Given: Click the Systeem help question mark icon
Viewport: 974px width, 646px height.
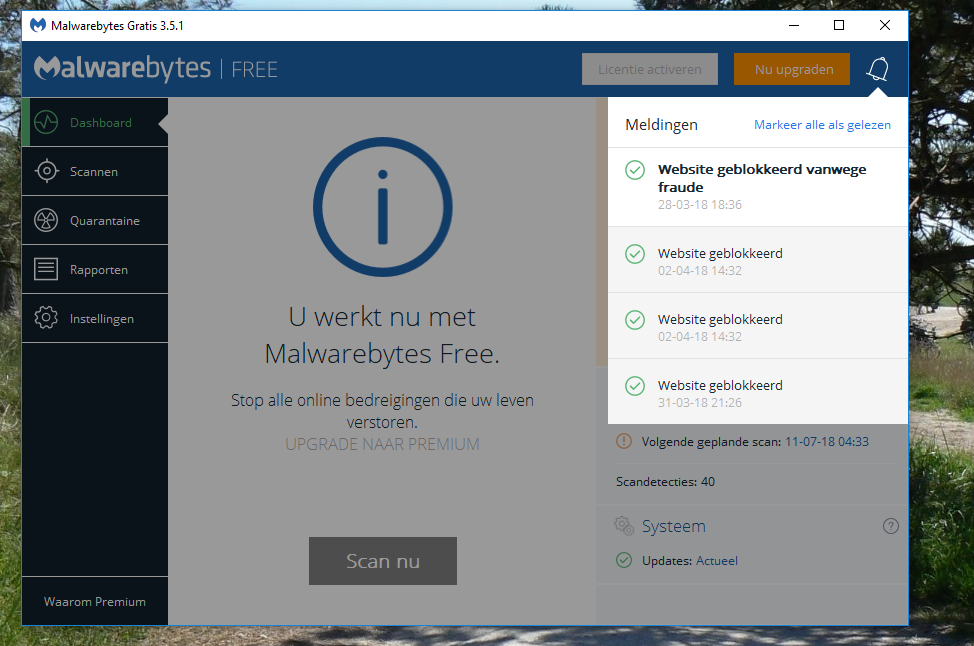Looking at the screenshot, I should point(891,526).
